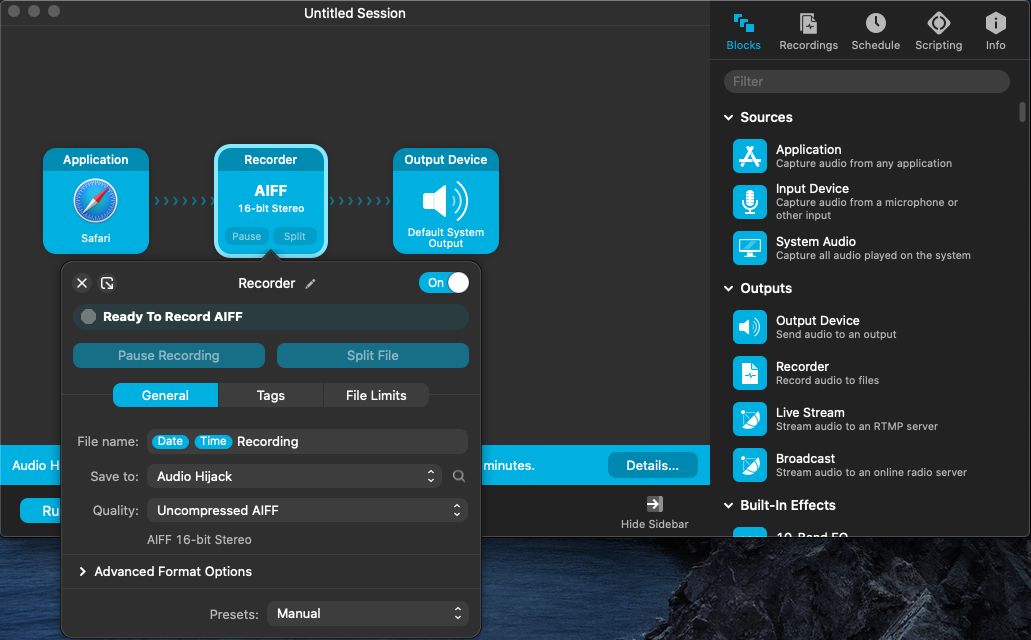The height and width of the screenshot is (640, 1031).
Task: Click the Date token in file name
Action: (x=170, y=441)
